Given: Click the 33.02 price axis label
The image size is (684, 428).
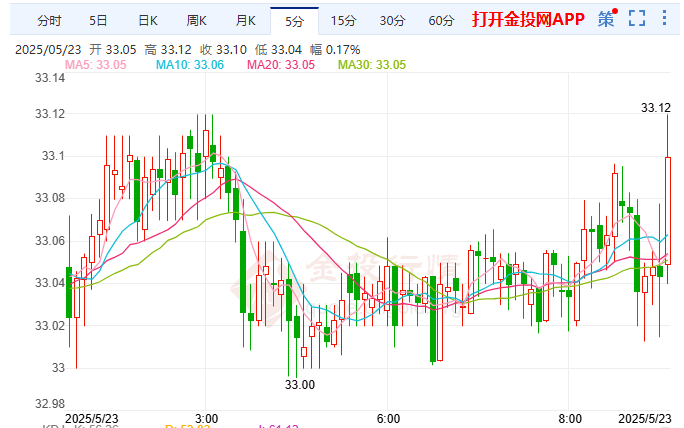Looking at the screenshot, I should [x=50, y=325].
